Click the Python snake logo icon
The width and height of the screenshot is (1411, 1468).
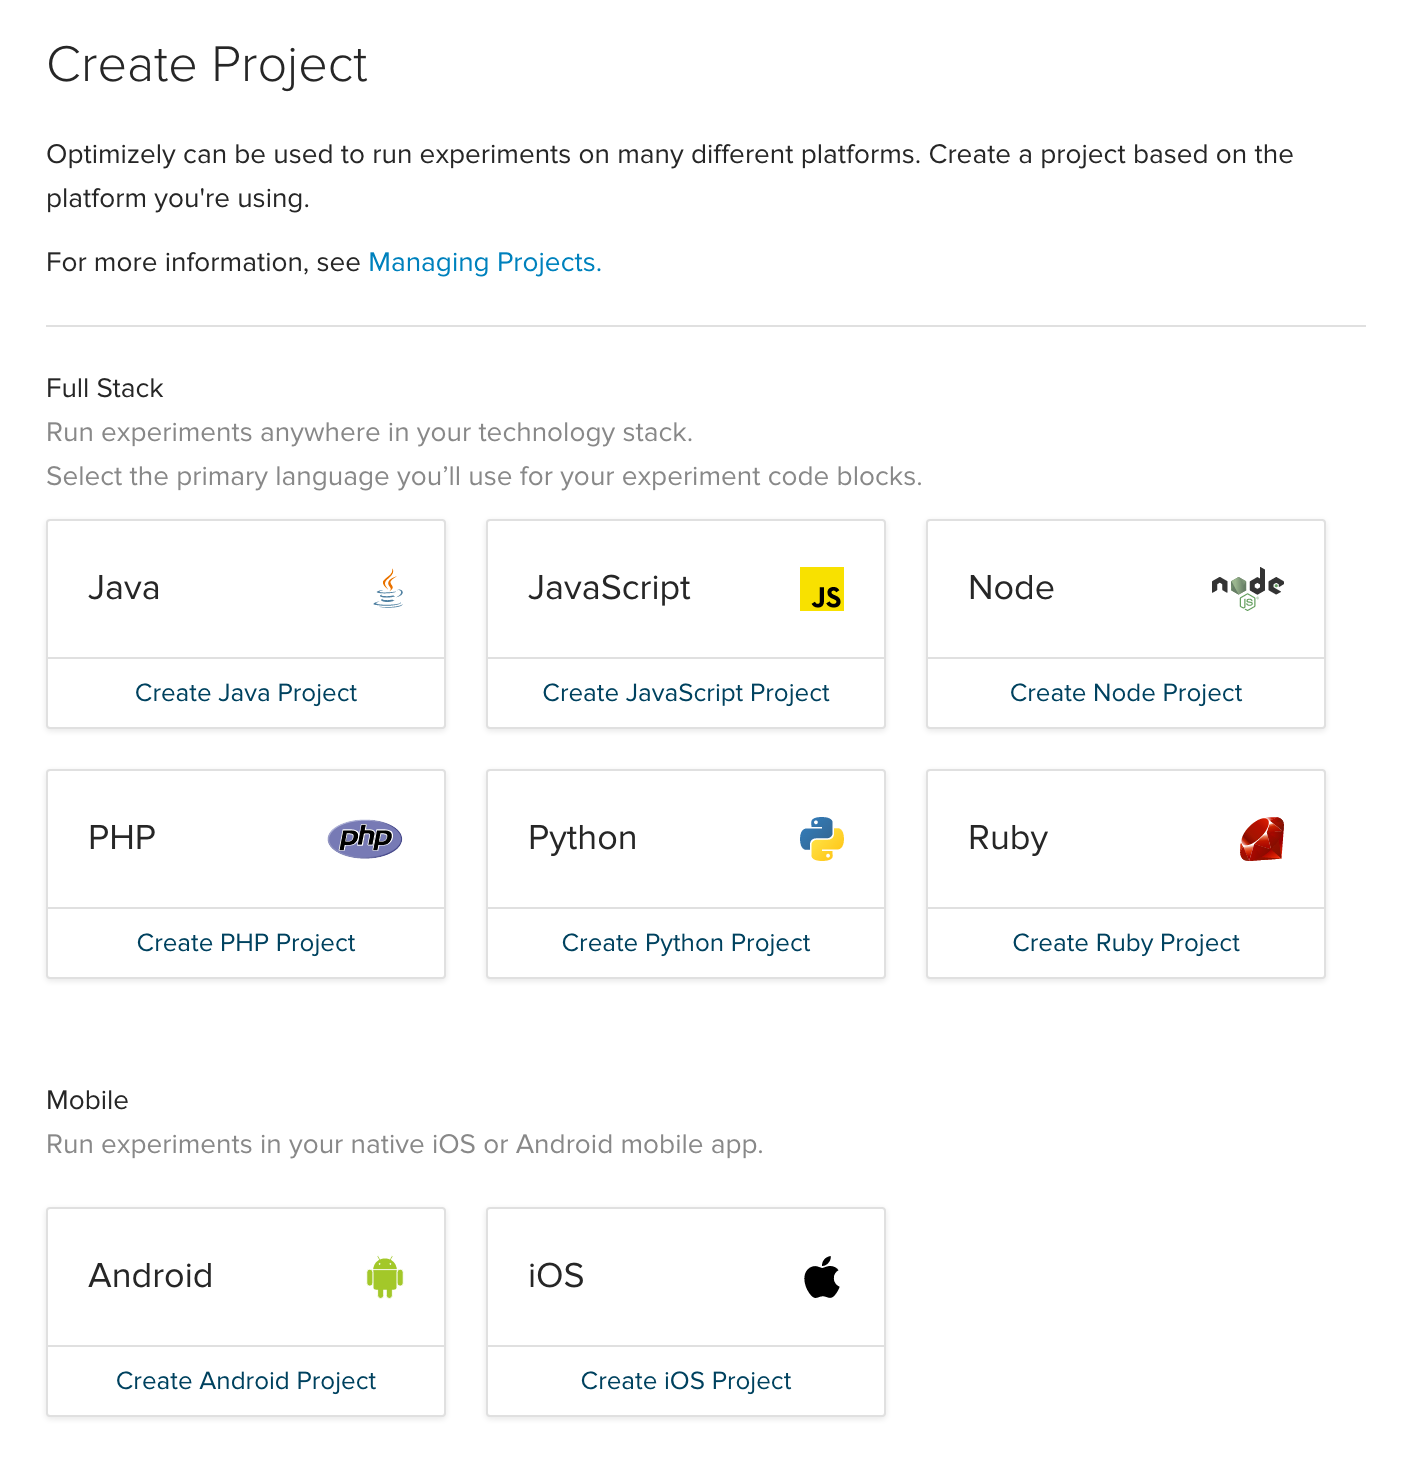click(x=821, y=839)
